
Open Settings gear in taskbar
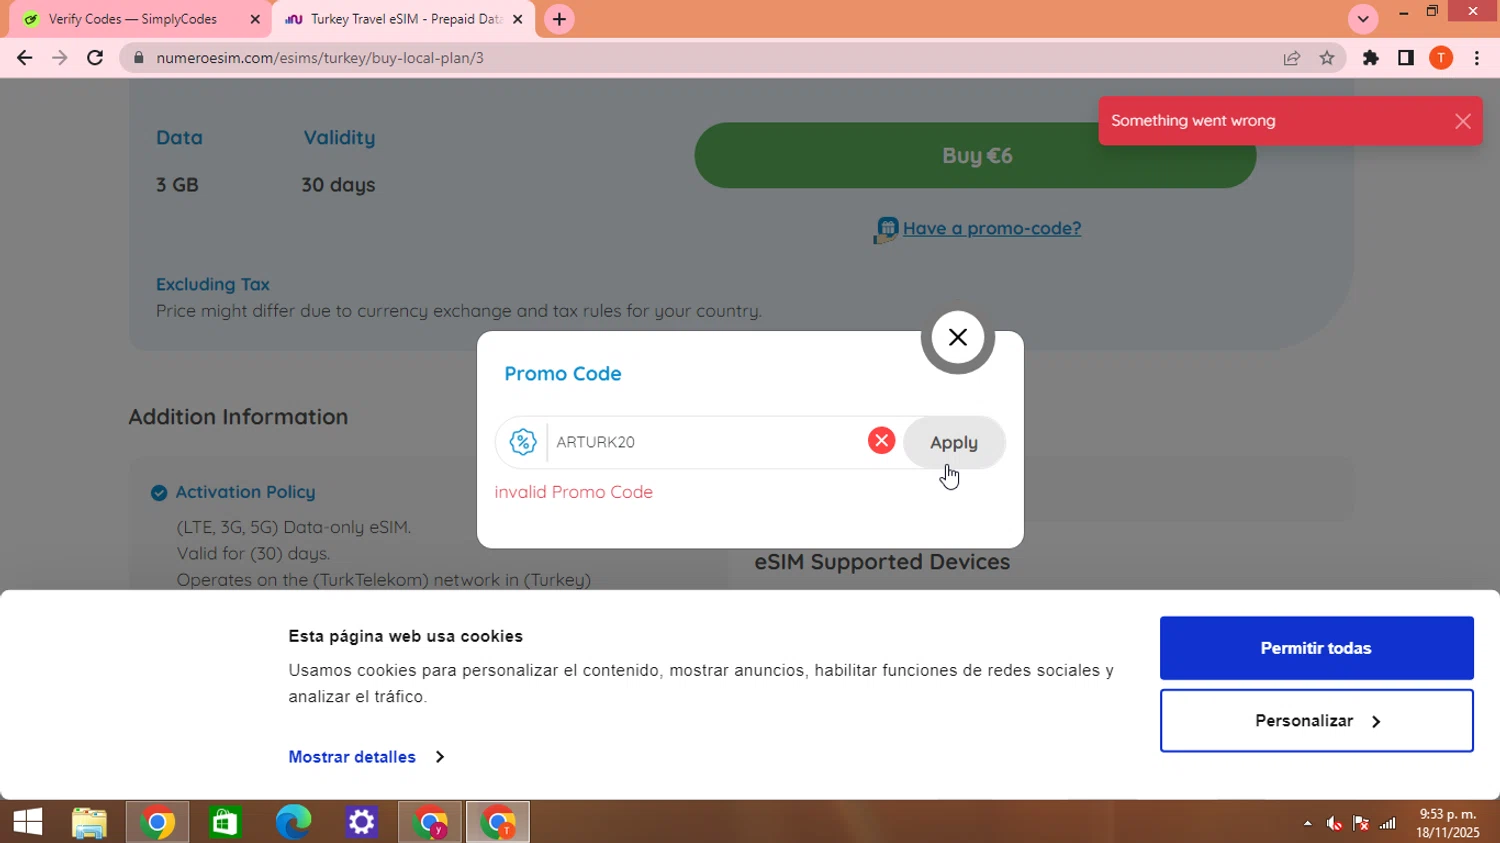click(361, 822)
